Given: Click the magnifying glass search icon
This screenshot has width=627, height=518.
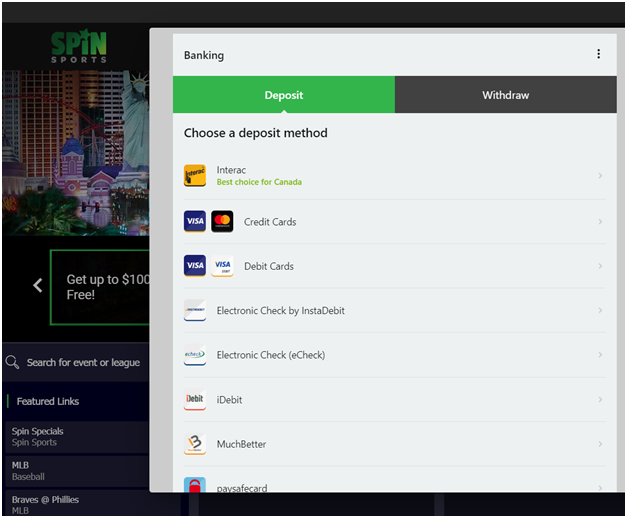Looking at the screenshot, I should (12, 362).
